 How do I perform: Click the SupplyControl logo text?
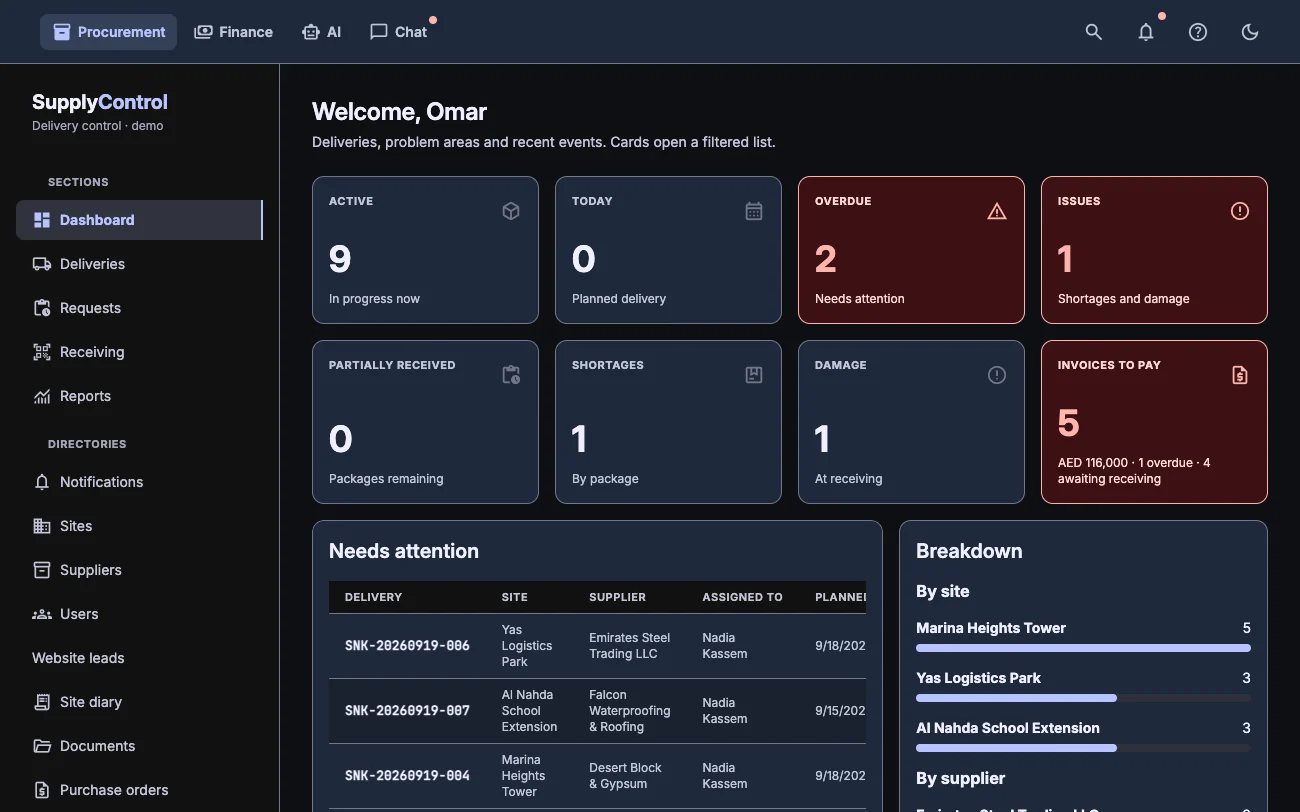(x=100, y=102)
